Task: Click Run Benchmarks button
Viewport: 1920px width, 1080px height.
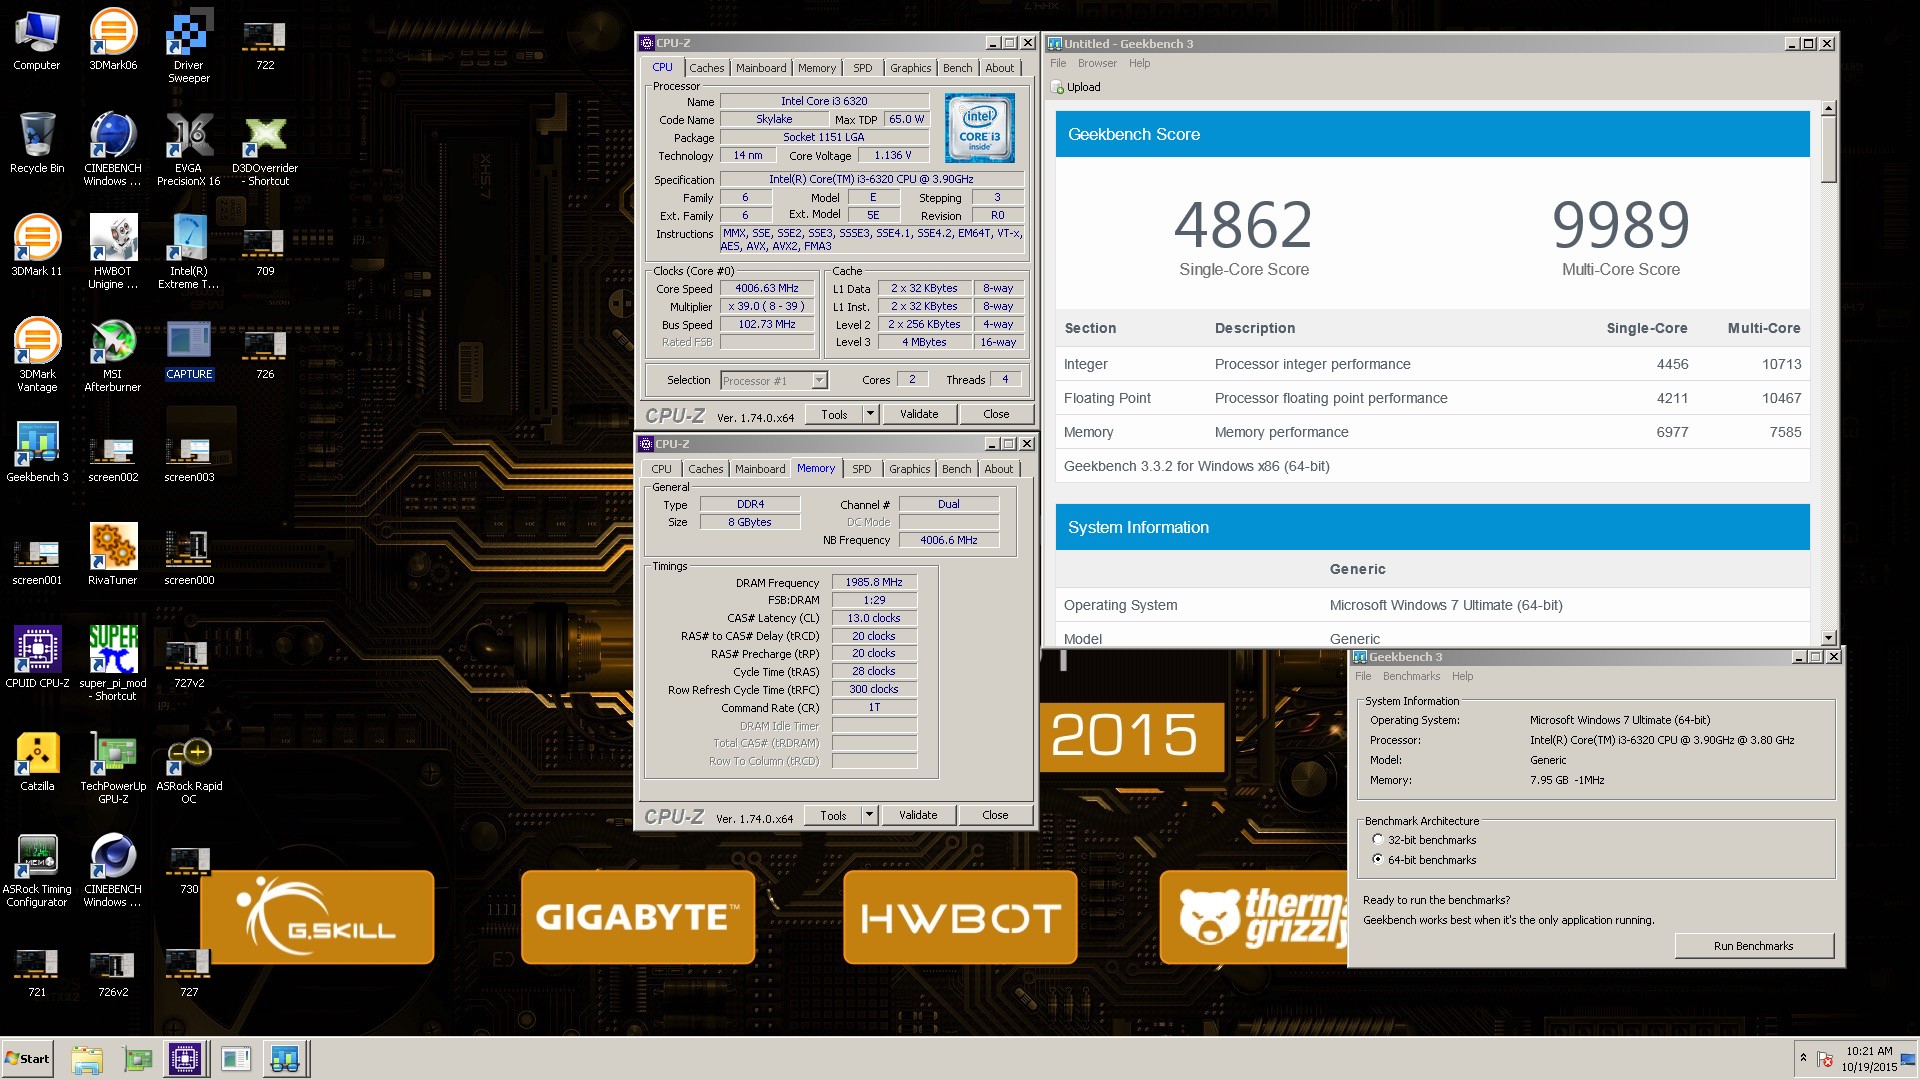Action: pos(1754,946)
